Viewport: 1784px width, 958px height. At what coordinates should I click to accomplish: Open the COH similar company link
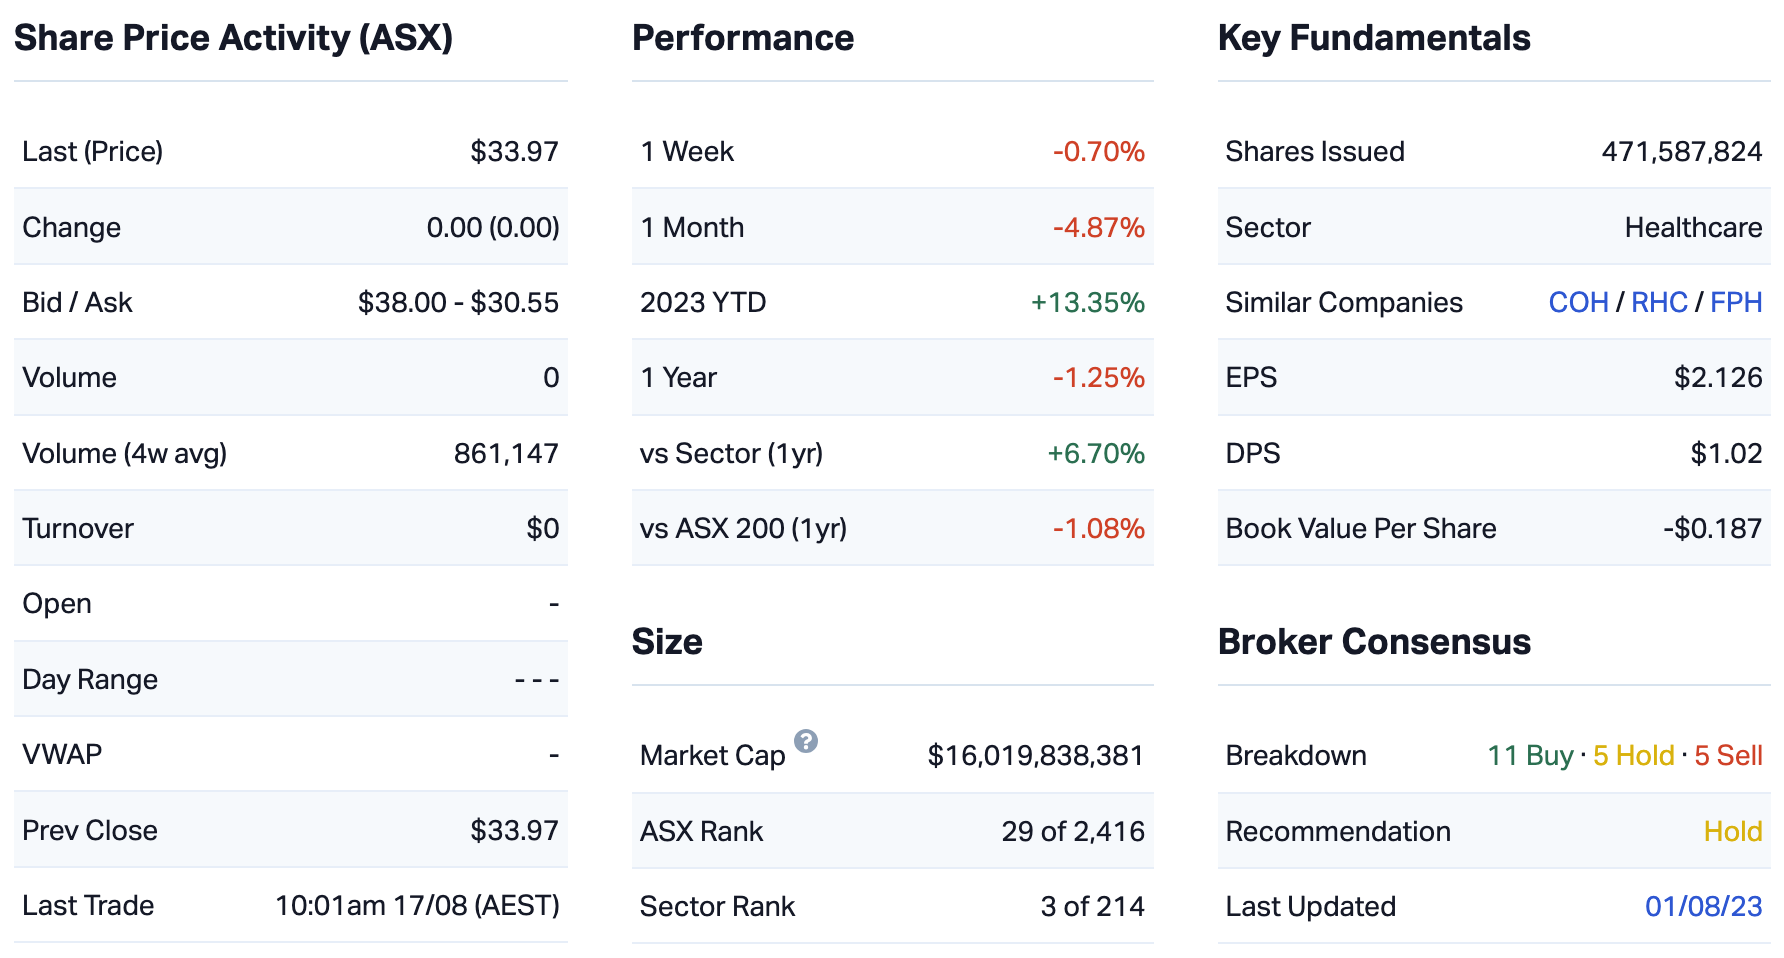coord(1578,302)
